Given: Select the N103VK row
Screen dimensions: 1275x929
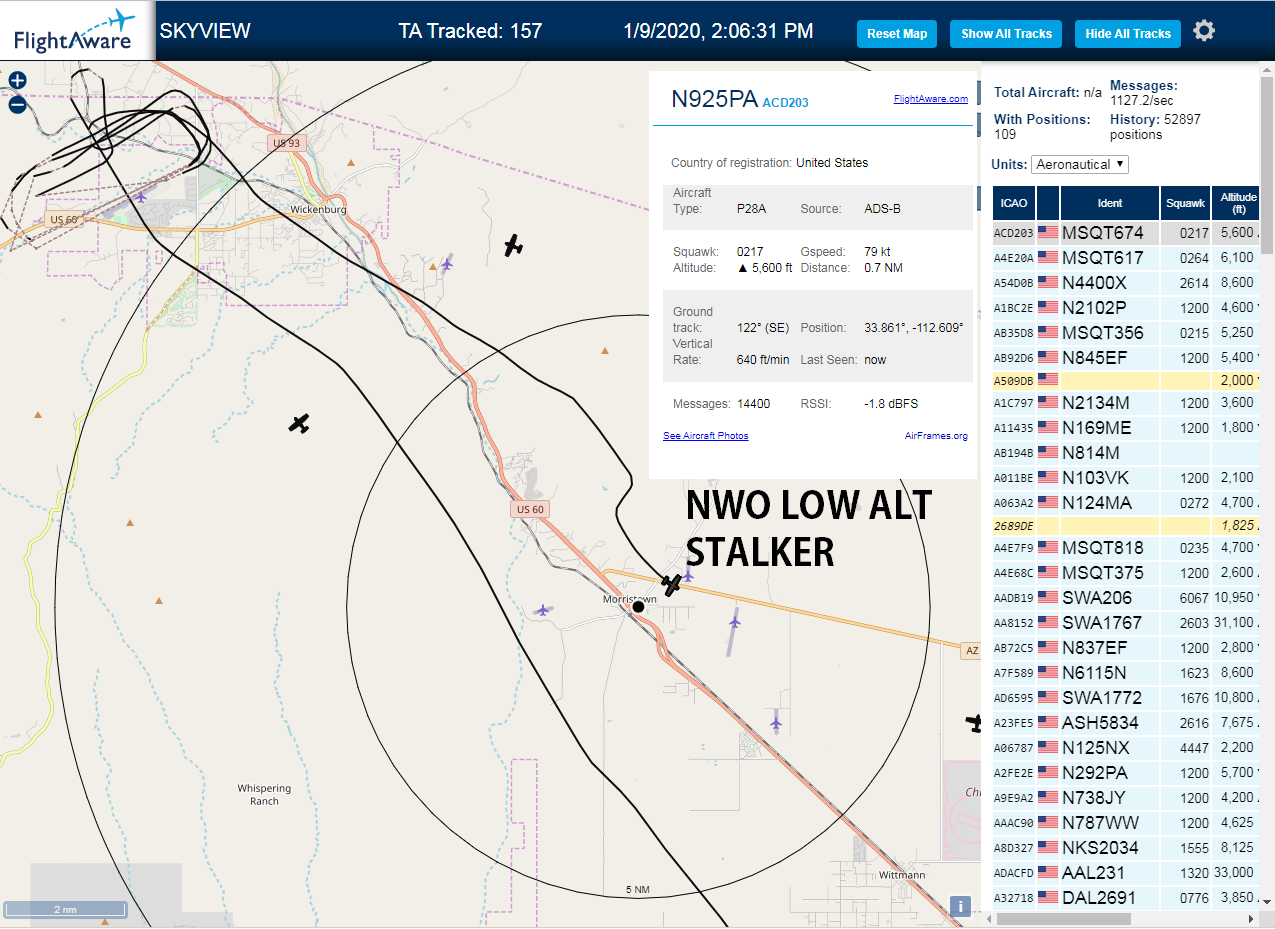Looking at the screenshot, I should point(1127,478).
